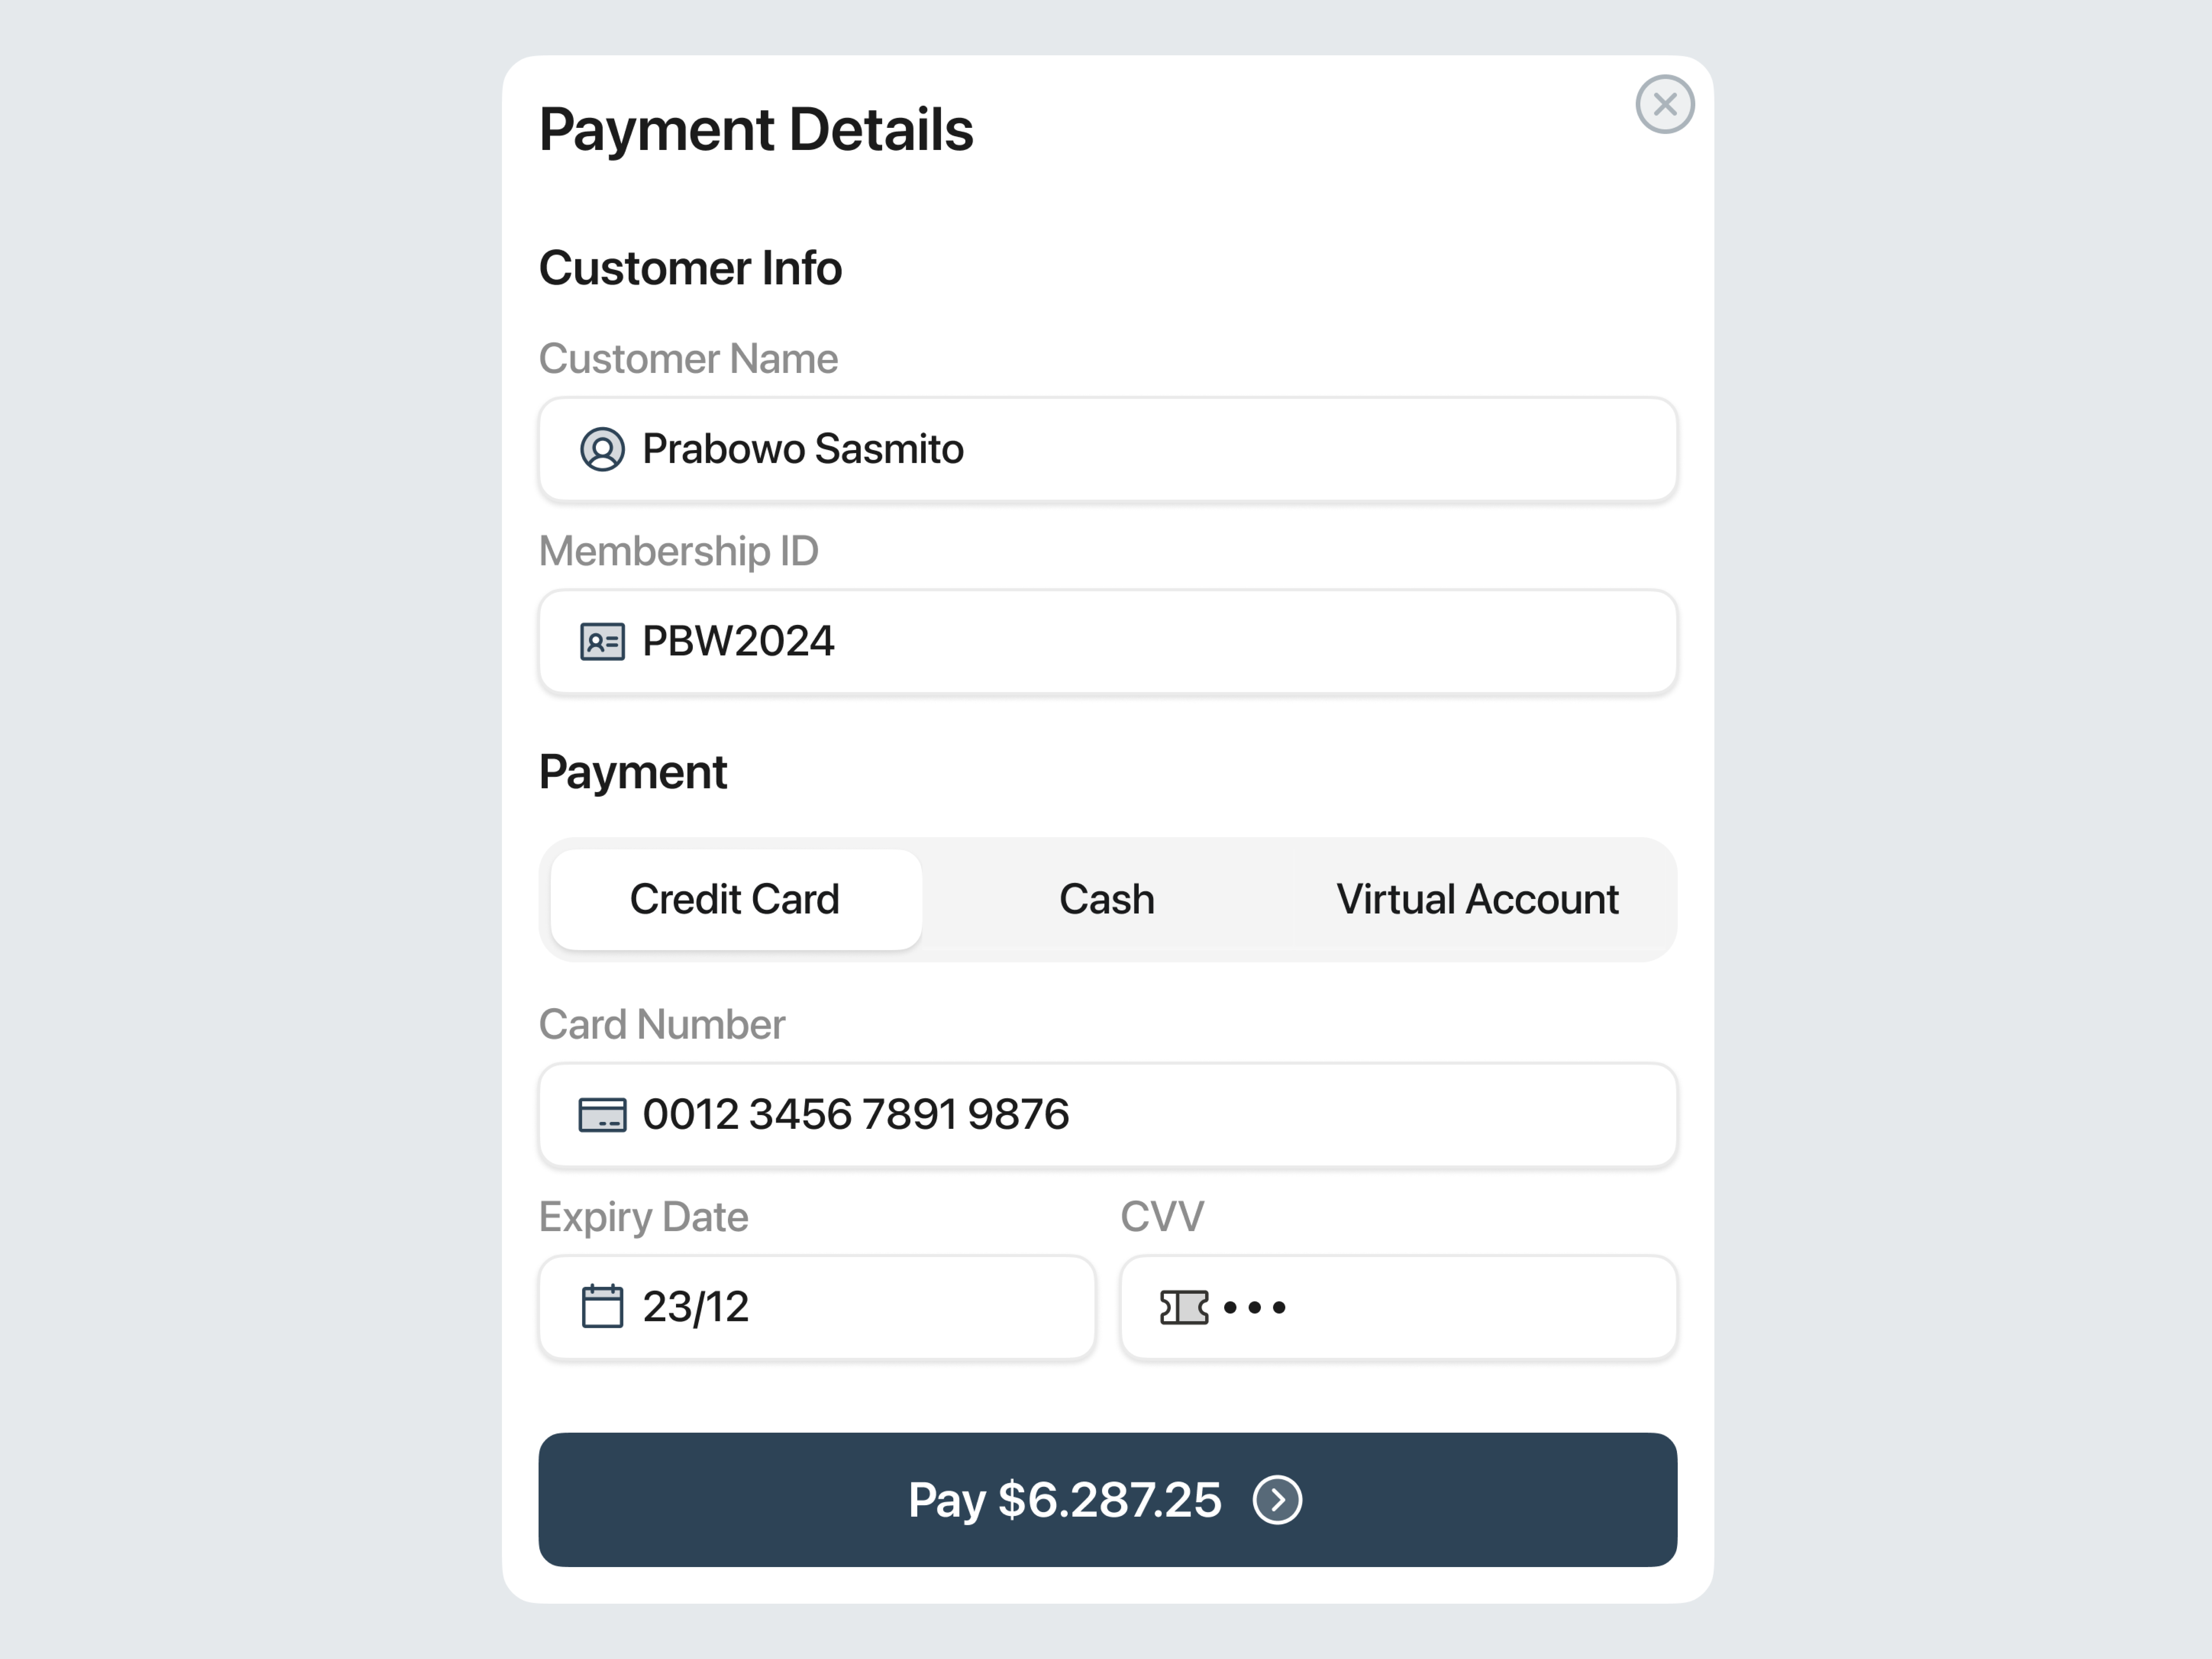Click the Customer Info section label
Viewport: 2212px width, 1659px height.
(690, 267)
